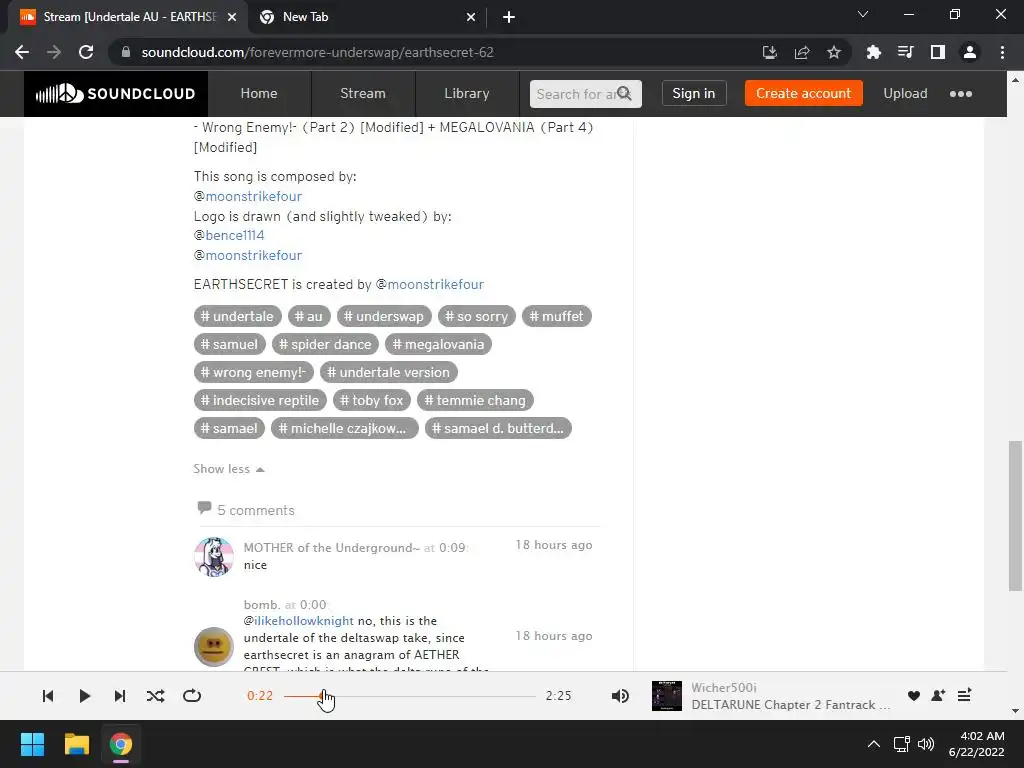Open taskbar volume control
Viewport: 1024px width, 768px height.
coord(926,744)
